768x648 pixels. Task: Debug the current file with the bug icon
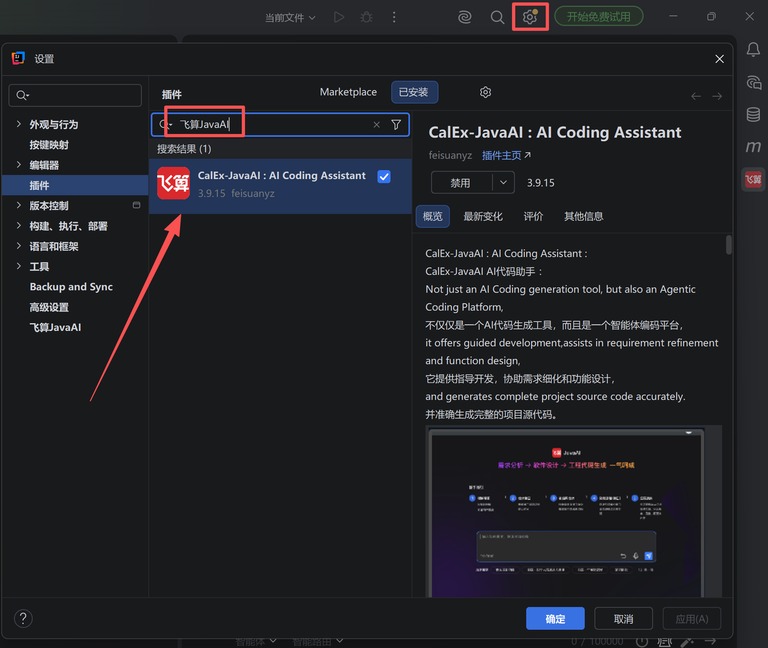tap(366, 17)
